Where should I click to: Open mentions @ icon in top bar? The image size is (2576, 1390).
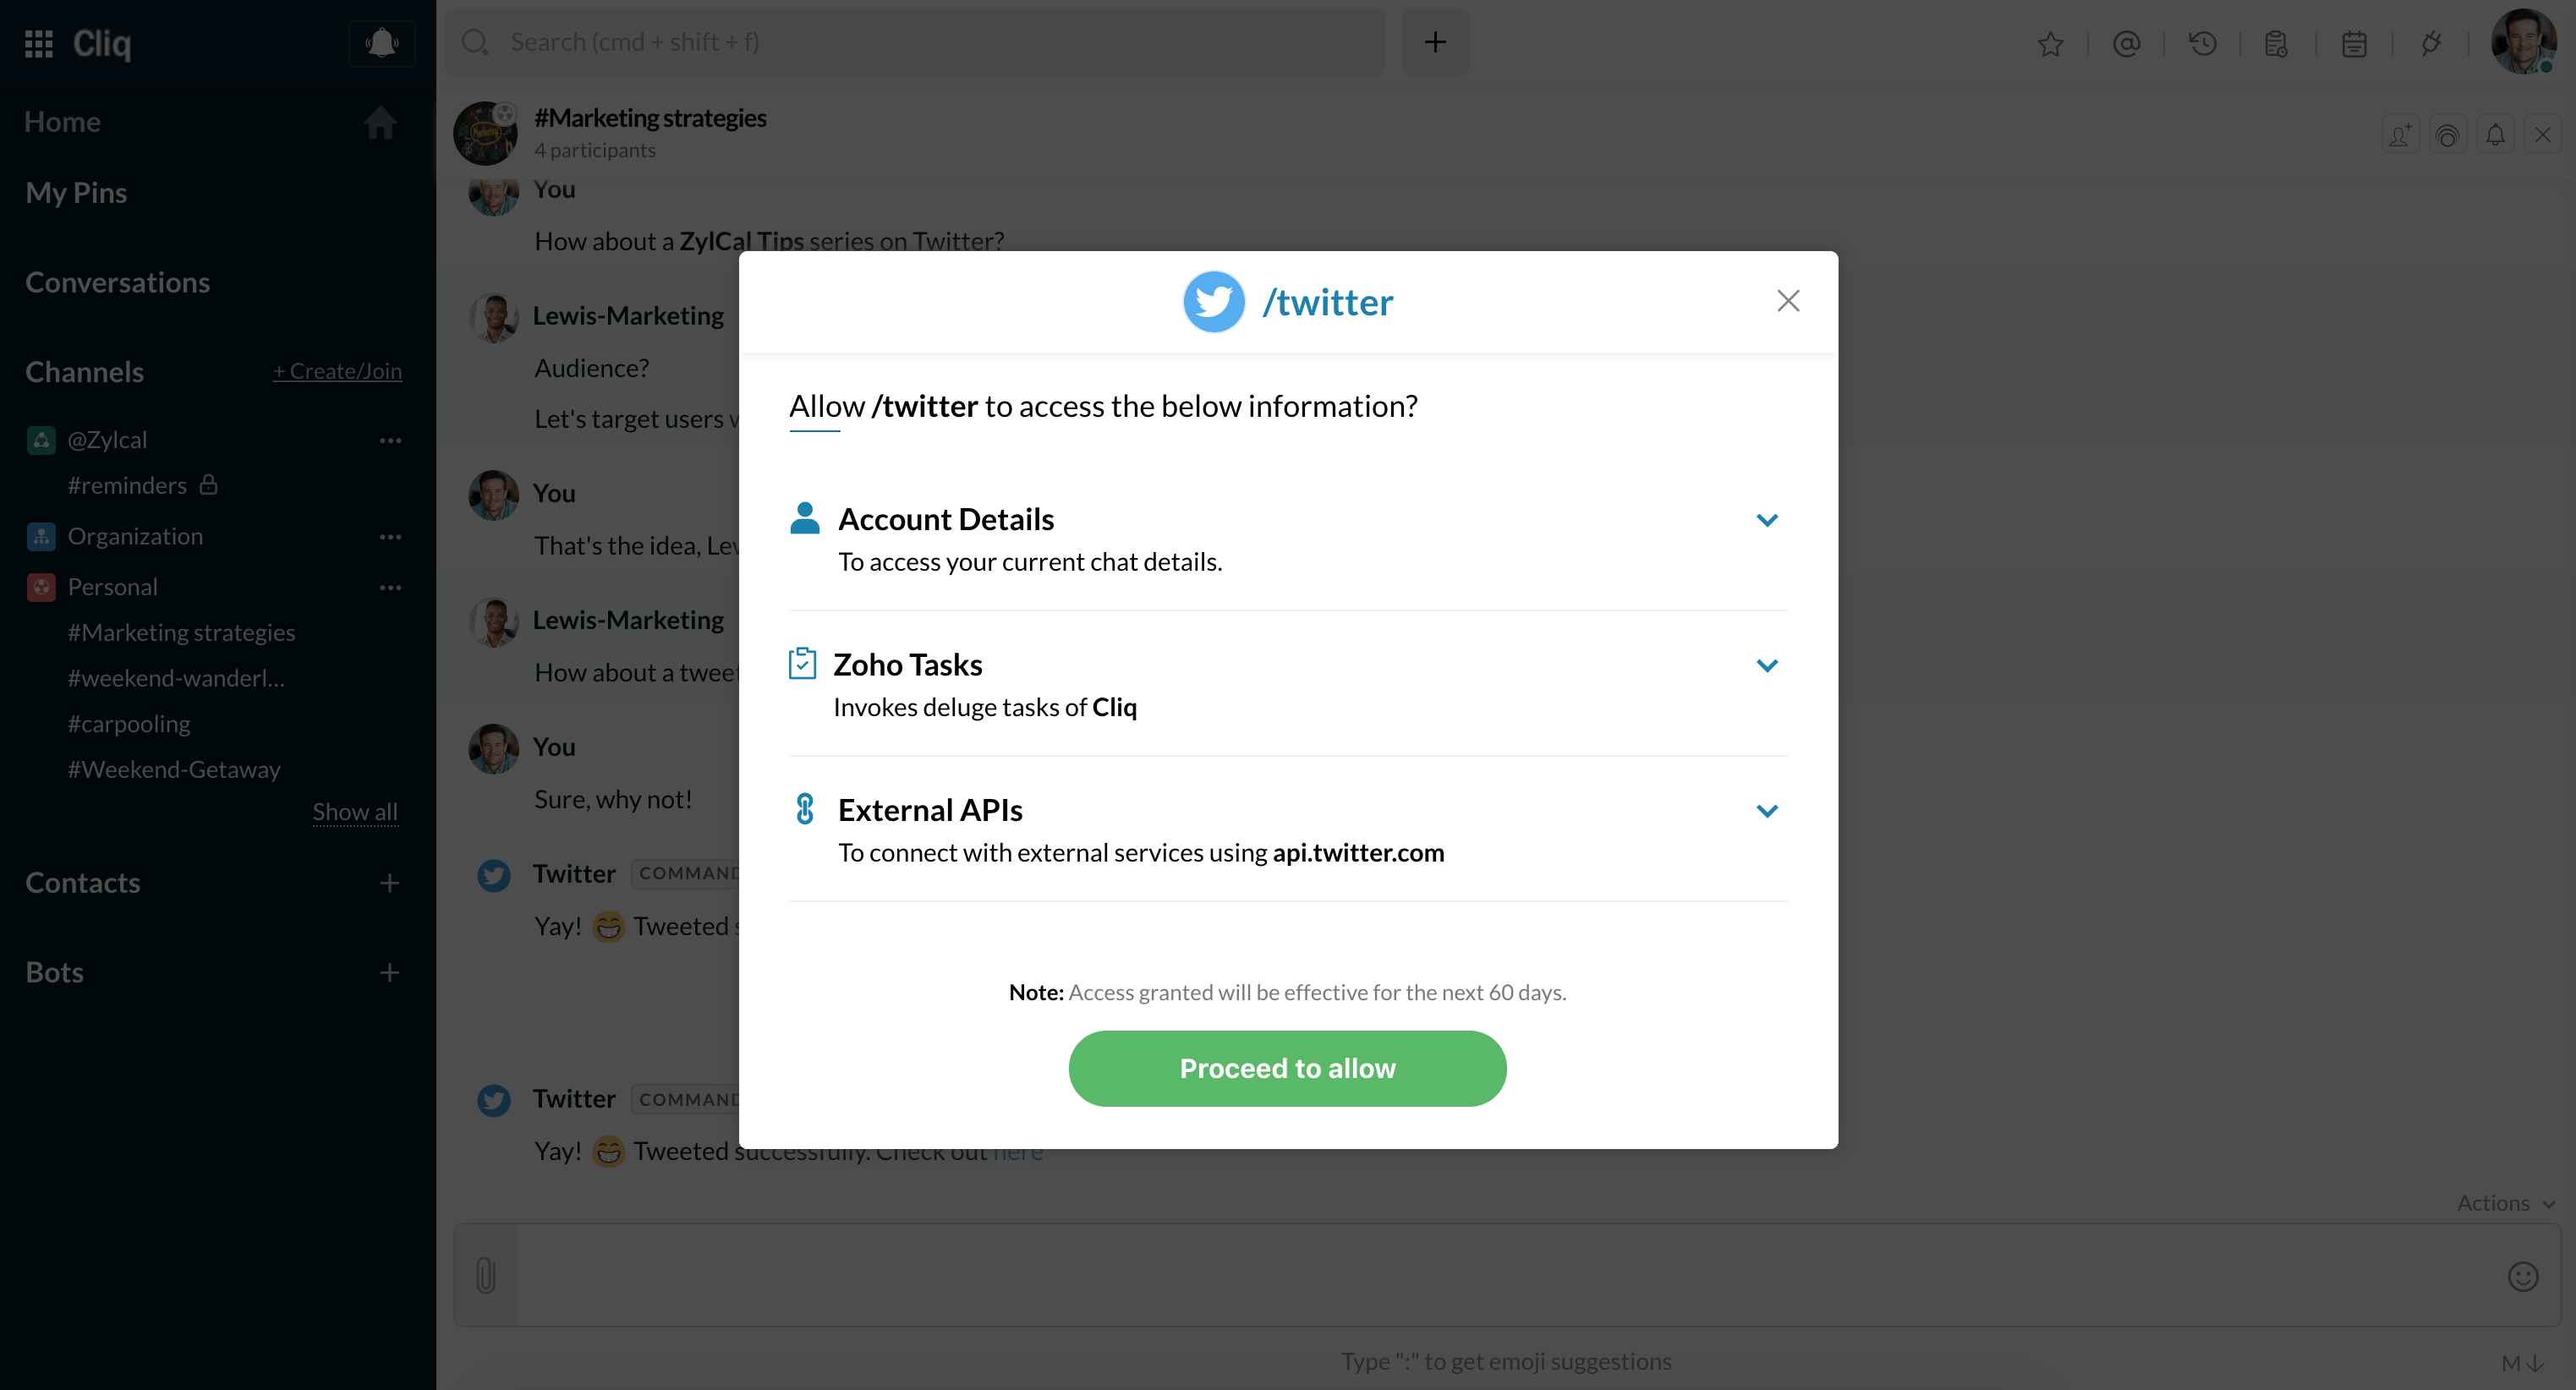point(2126,43)
